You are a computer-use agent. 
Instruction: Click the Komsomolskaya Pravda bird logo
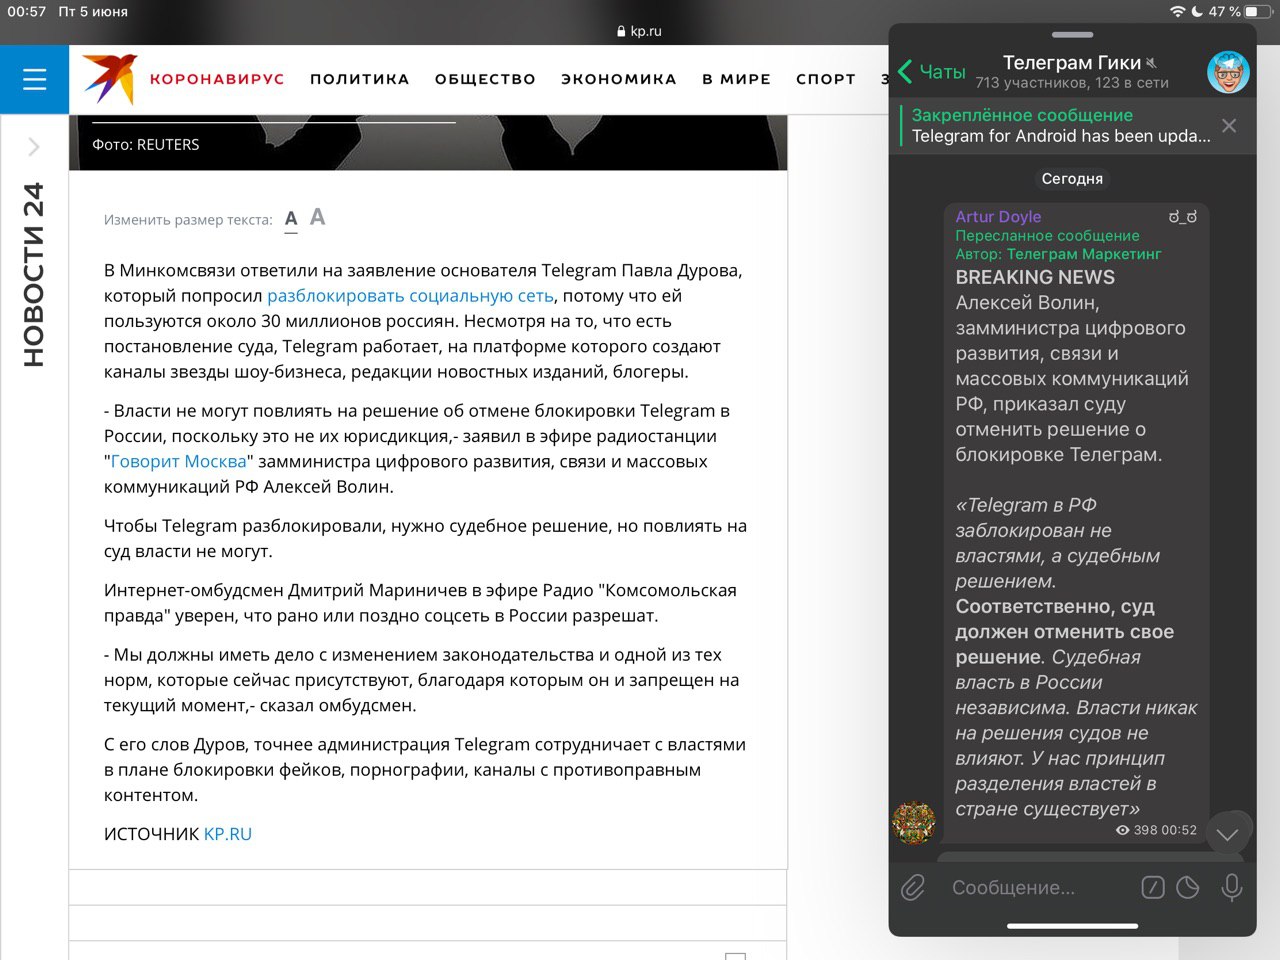click(109, 79)
